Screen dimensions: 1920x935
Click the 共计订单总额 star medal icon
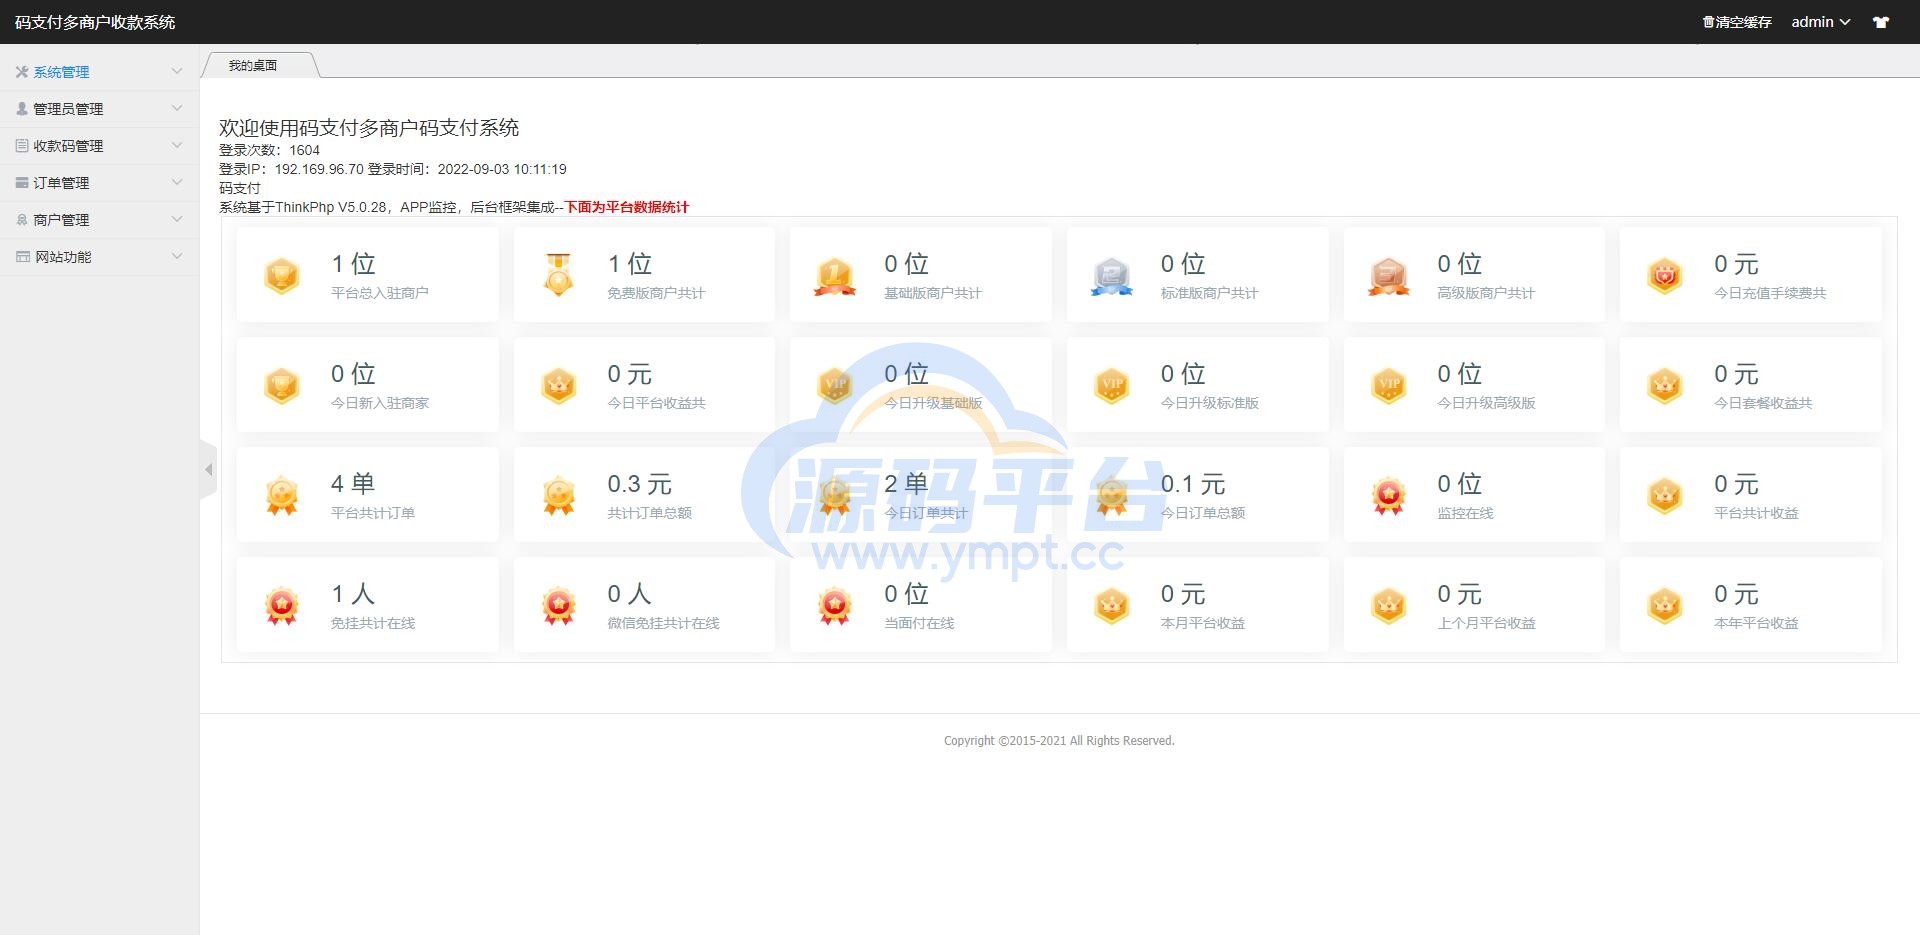[559, 496]
